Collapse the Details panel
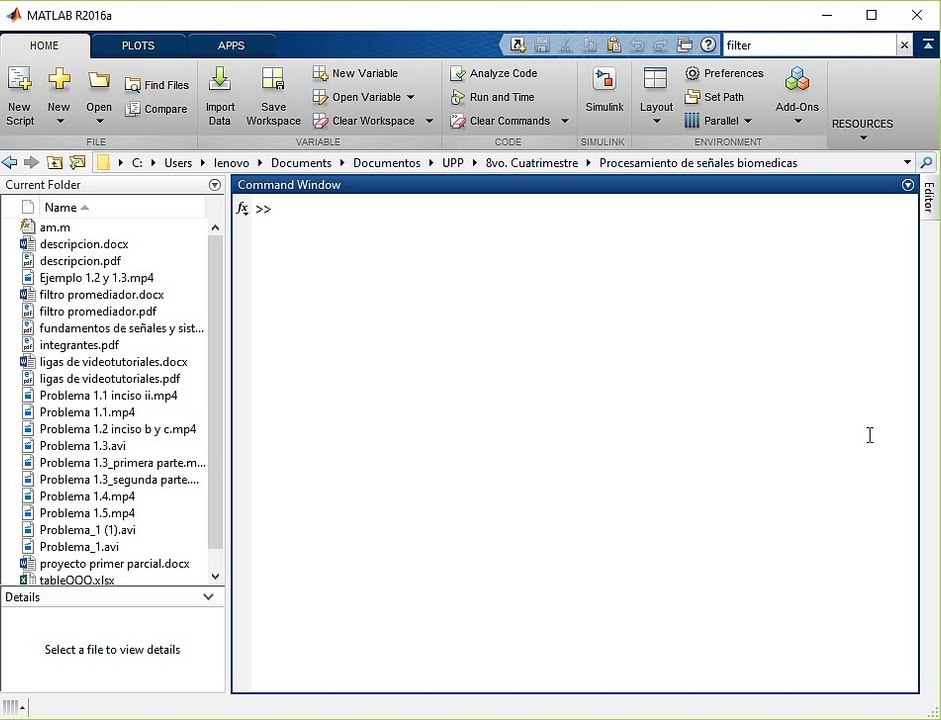941x720 pixels. coord(208,597)
